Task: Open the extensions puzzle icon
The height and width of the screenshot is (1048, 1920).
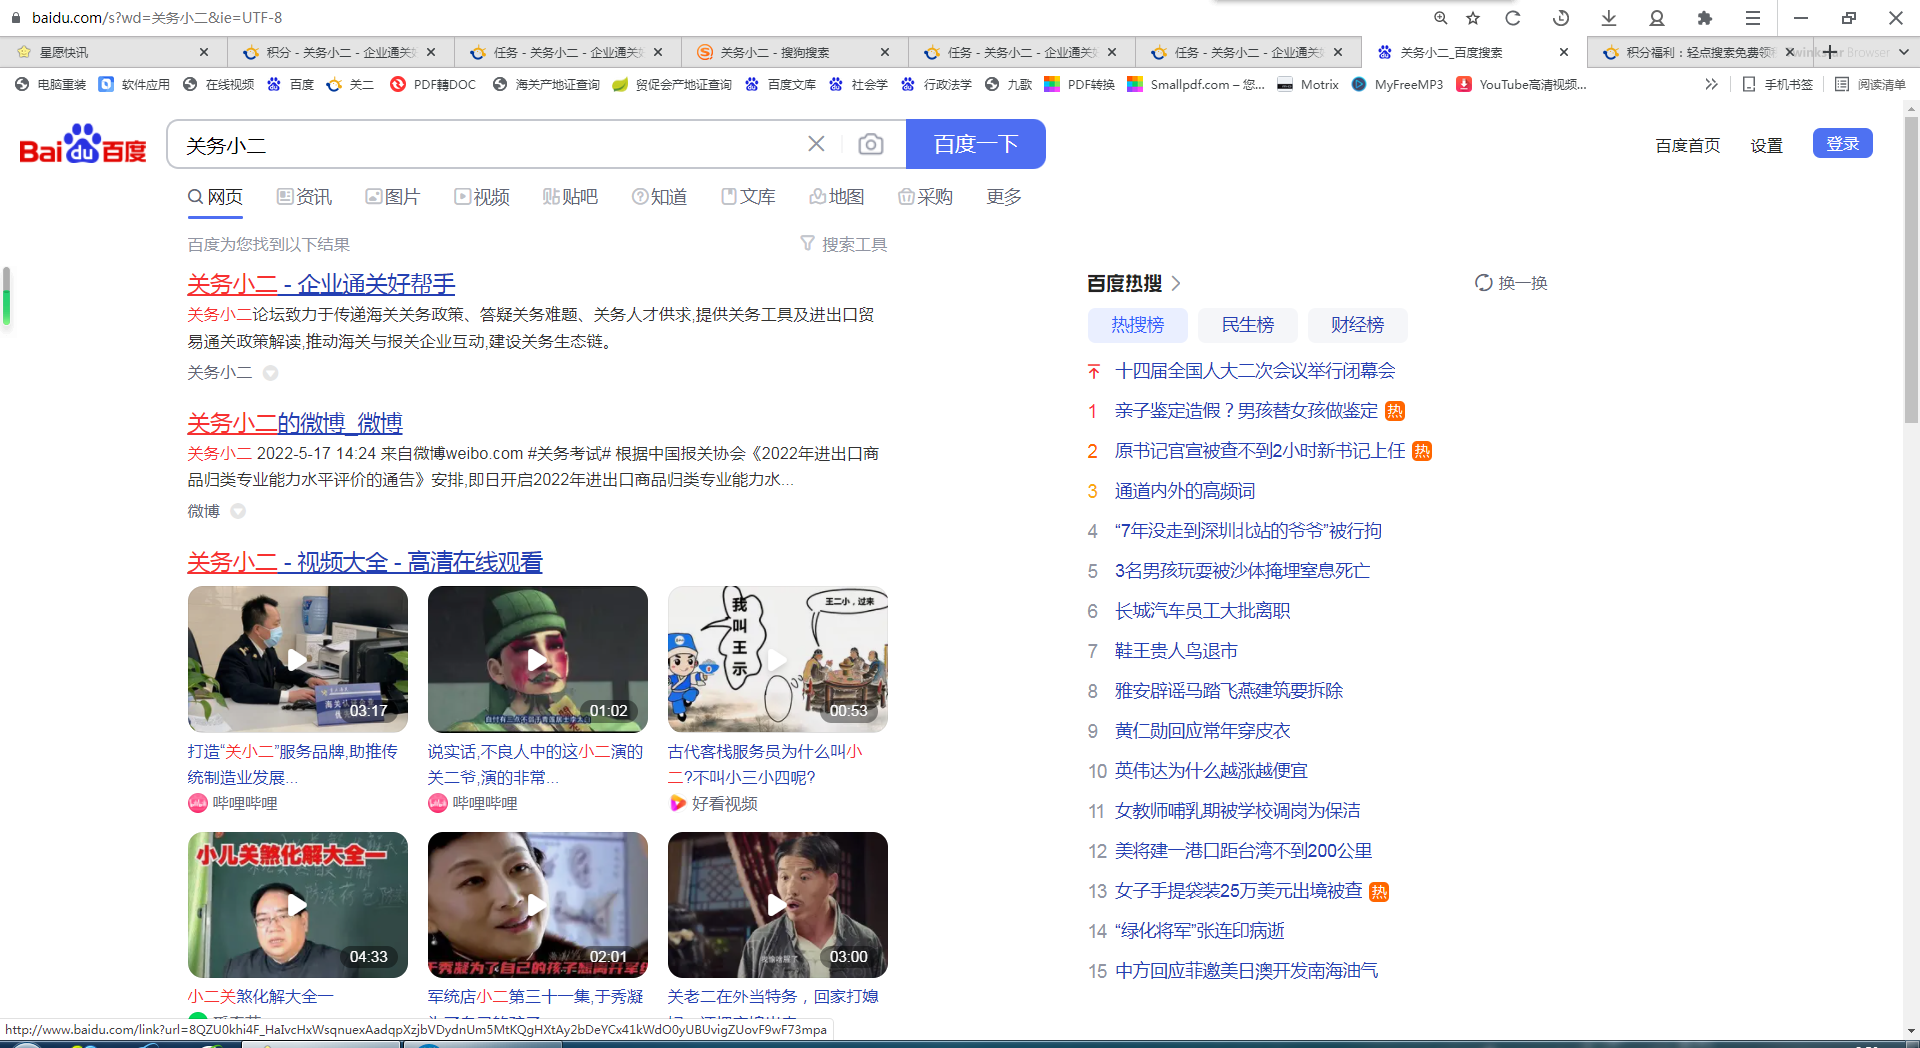Action: [x=1705, y=18]
